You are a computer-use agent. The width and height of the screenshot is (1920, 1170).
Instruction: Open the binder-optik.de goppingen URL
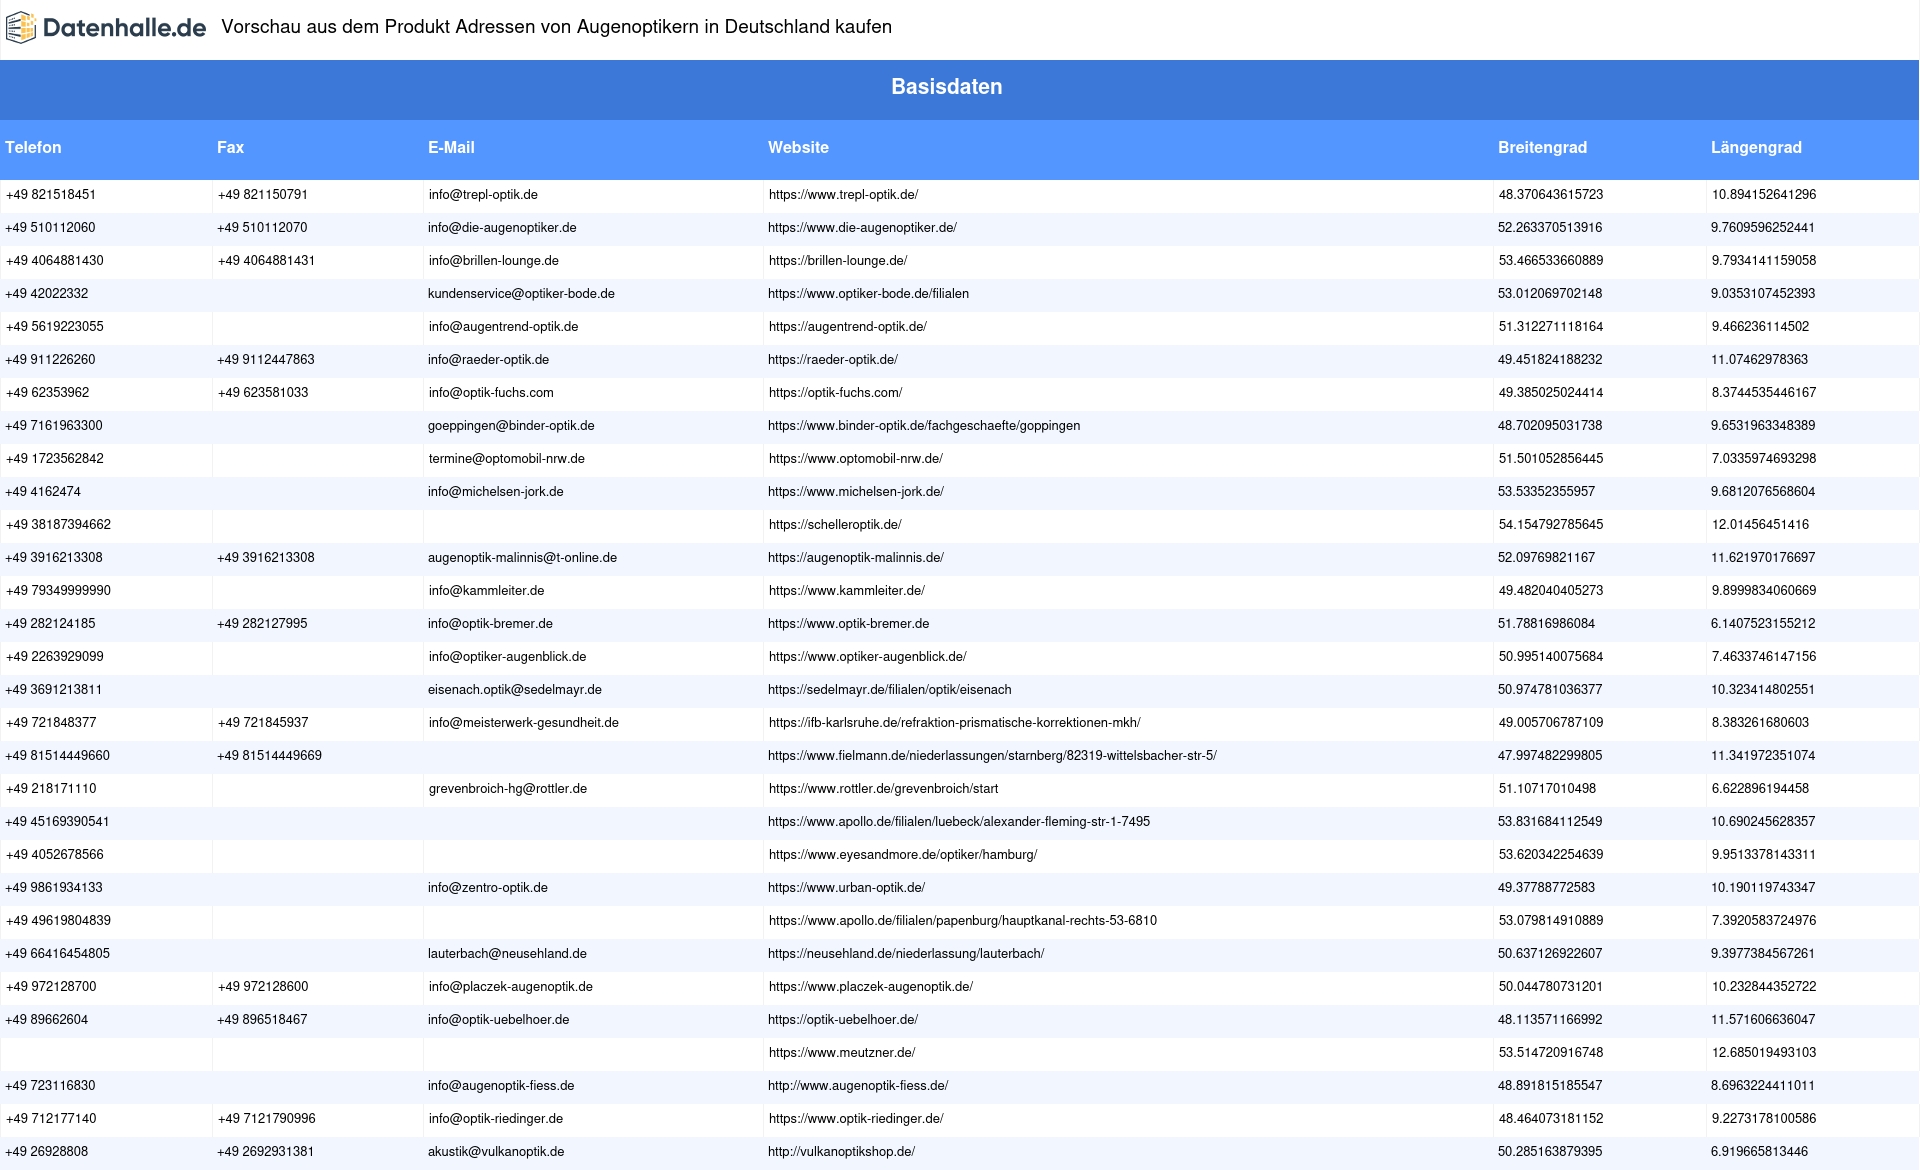924,426
